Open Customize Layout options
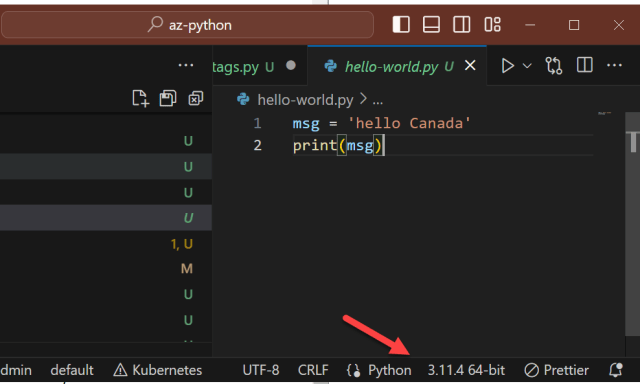Viewport: 640px width, 384px height. pyautogui.click(x=492, y=24)
